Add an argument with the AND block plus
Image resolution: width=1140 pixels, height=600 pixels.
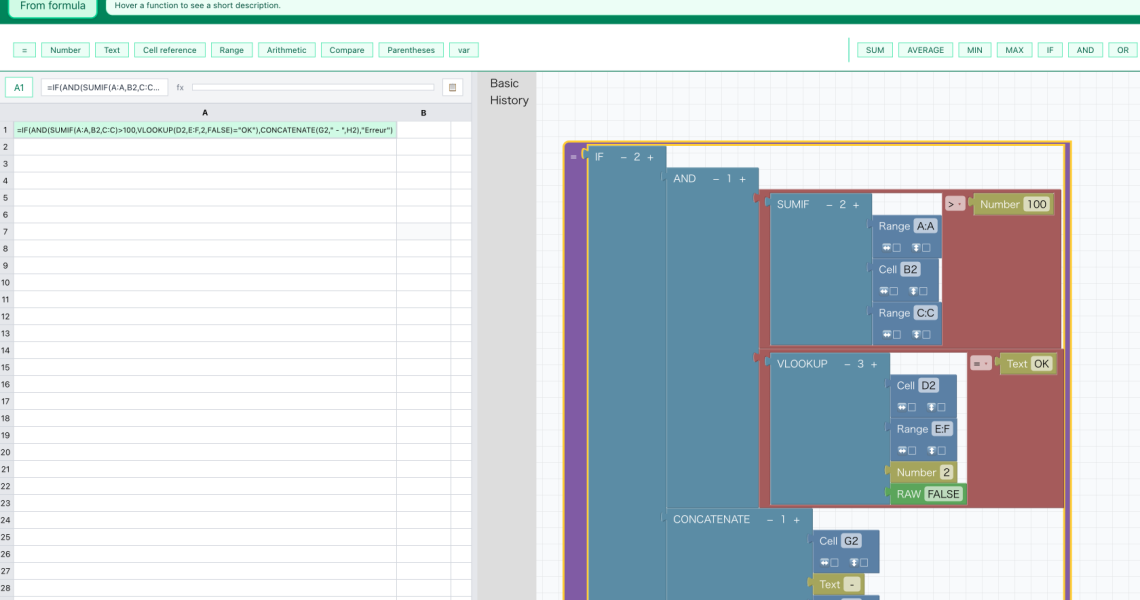pos(742,179)
